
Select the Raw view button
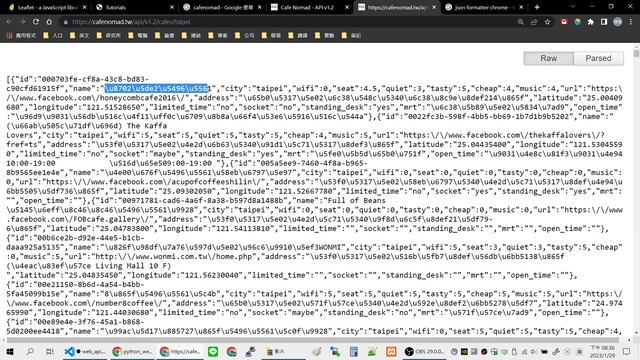(549, 58)
